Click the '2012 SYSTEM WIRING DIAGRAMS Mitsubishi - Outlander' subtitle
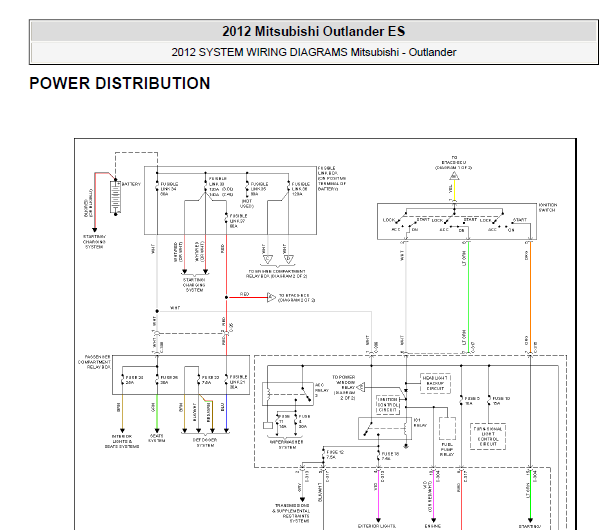This screenshot has width=602, height=530. [313, 52]
